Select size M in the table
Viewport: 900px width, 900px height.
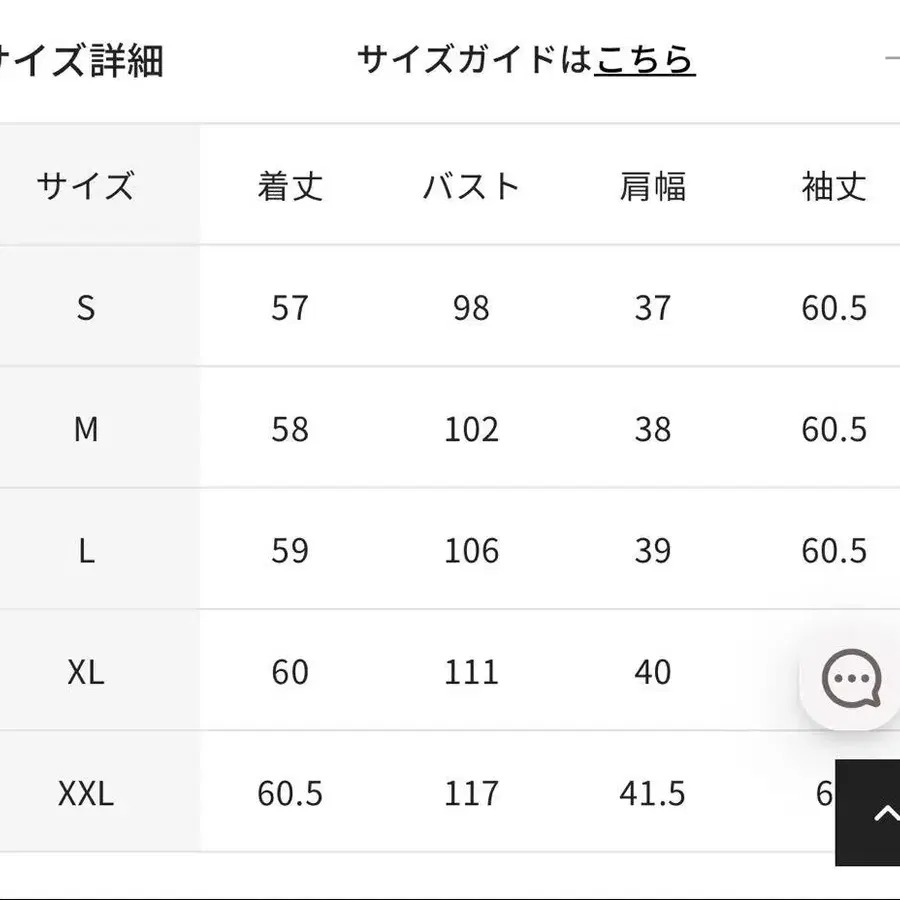pos(86,429)
